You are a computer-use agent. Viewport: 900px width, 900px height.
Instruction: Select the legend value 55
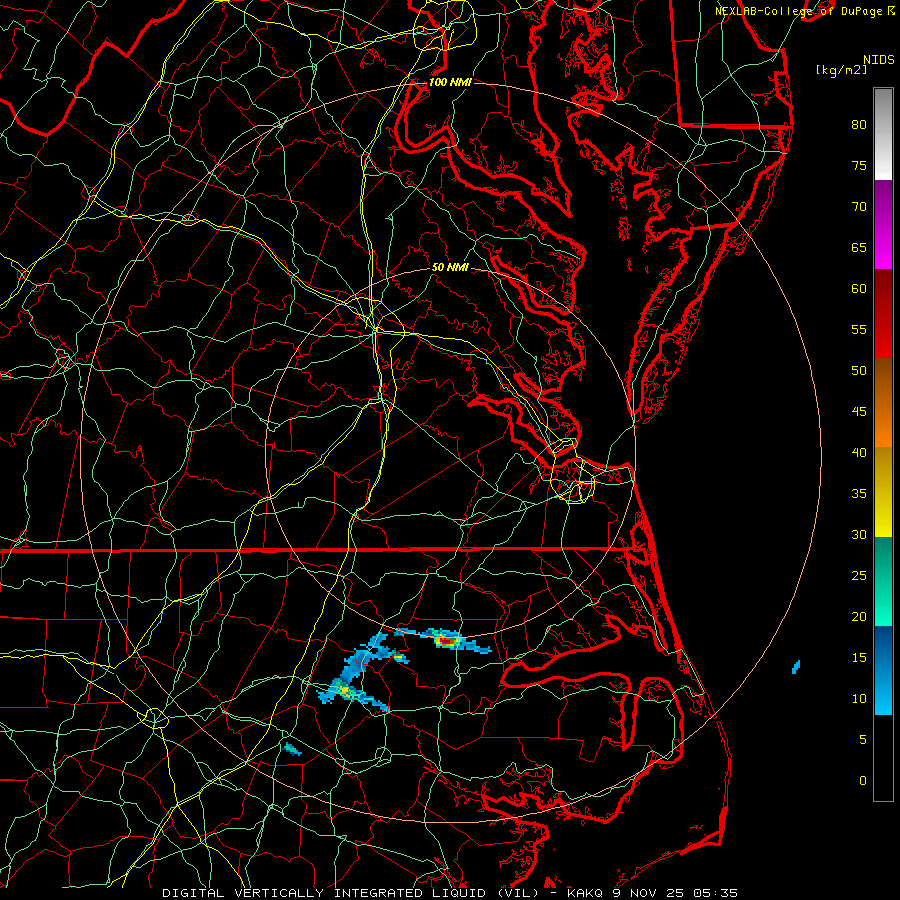point(859,329)
